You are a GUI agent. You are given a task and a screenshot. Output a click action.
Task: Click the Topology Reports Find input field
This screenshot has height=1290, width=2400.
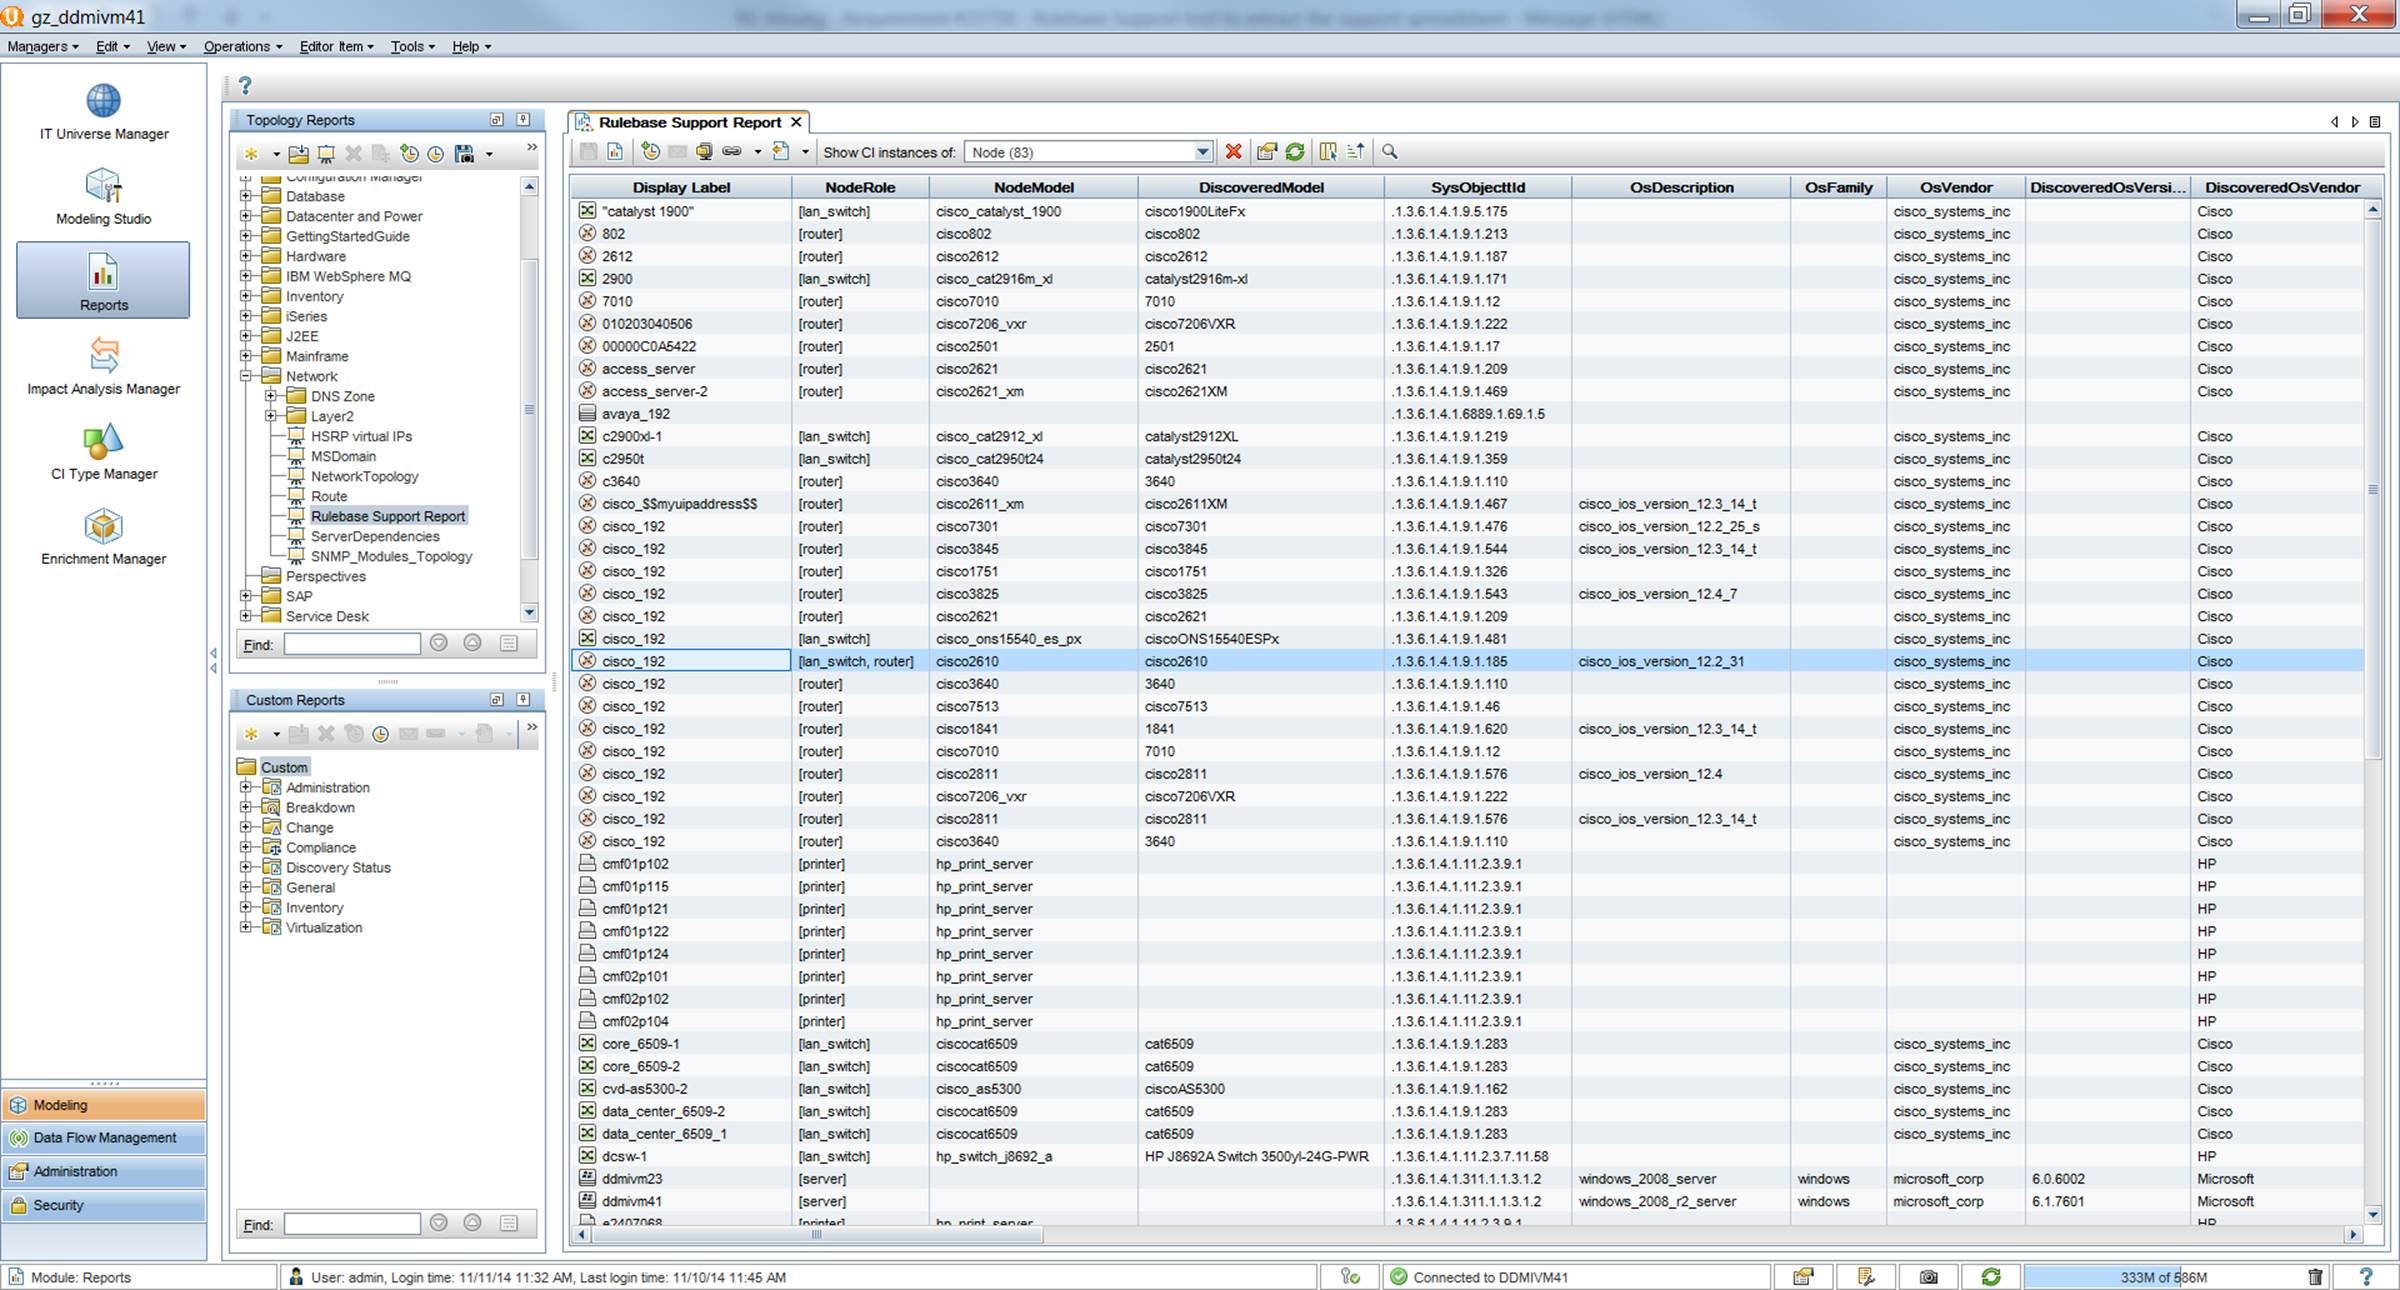[352, 644]
